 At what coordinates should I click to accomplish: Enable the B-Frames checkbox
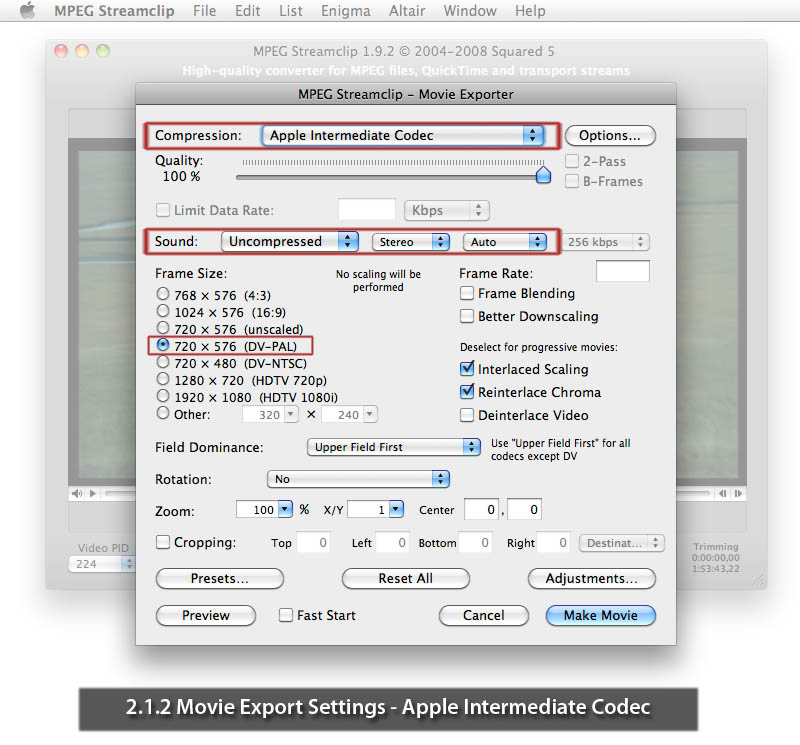pos(572,181)
